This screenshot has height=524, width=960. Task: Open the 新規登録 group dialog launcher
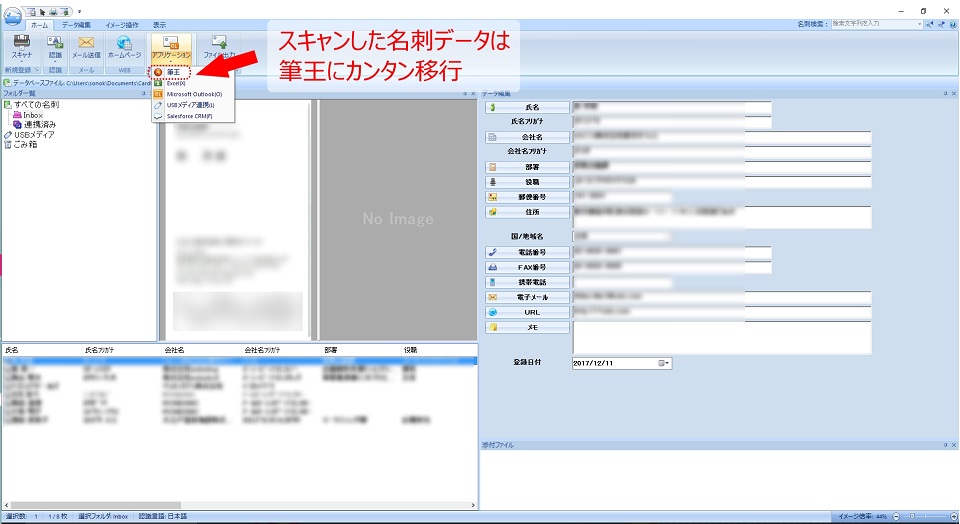click(x=37, y=70)
